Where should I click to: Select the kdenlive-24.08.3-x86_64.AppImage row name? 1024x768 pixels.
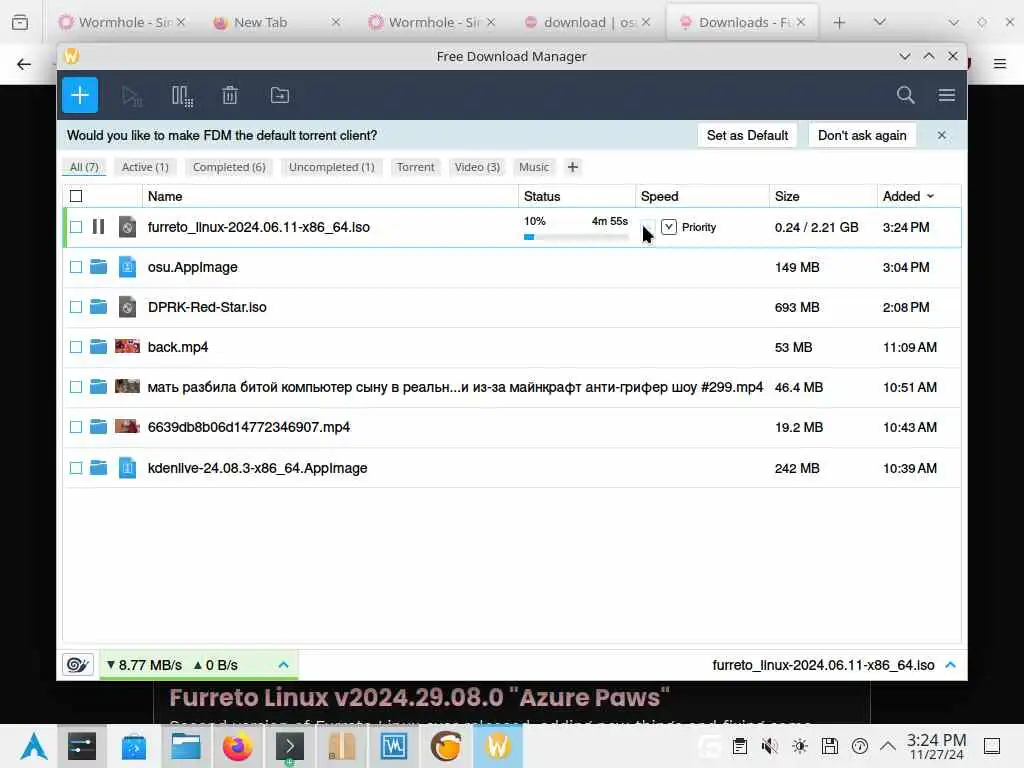(257, 468)
